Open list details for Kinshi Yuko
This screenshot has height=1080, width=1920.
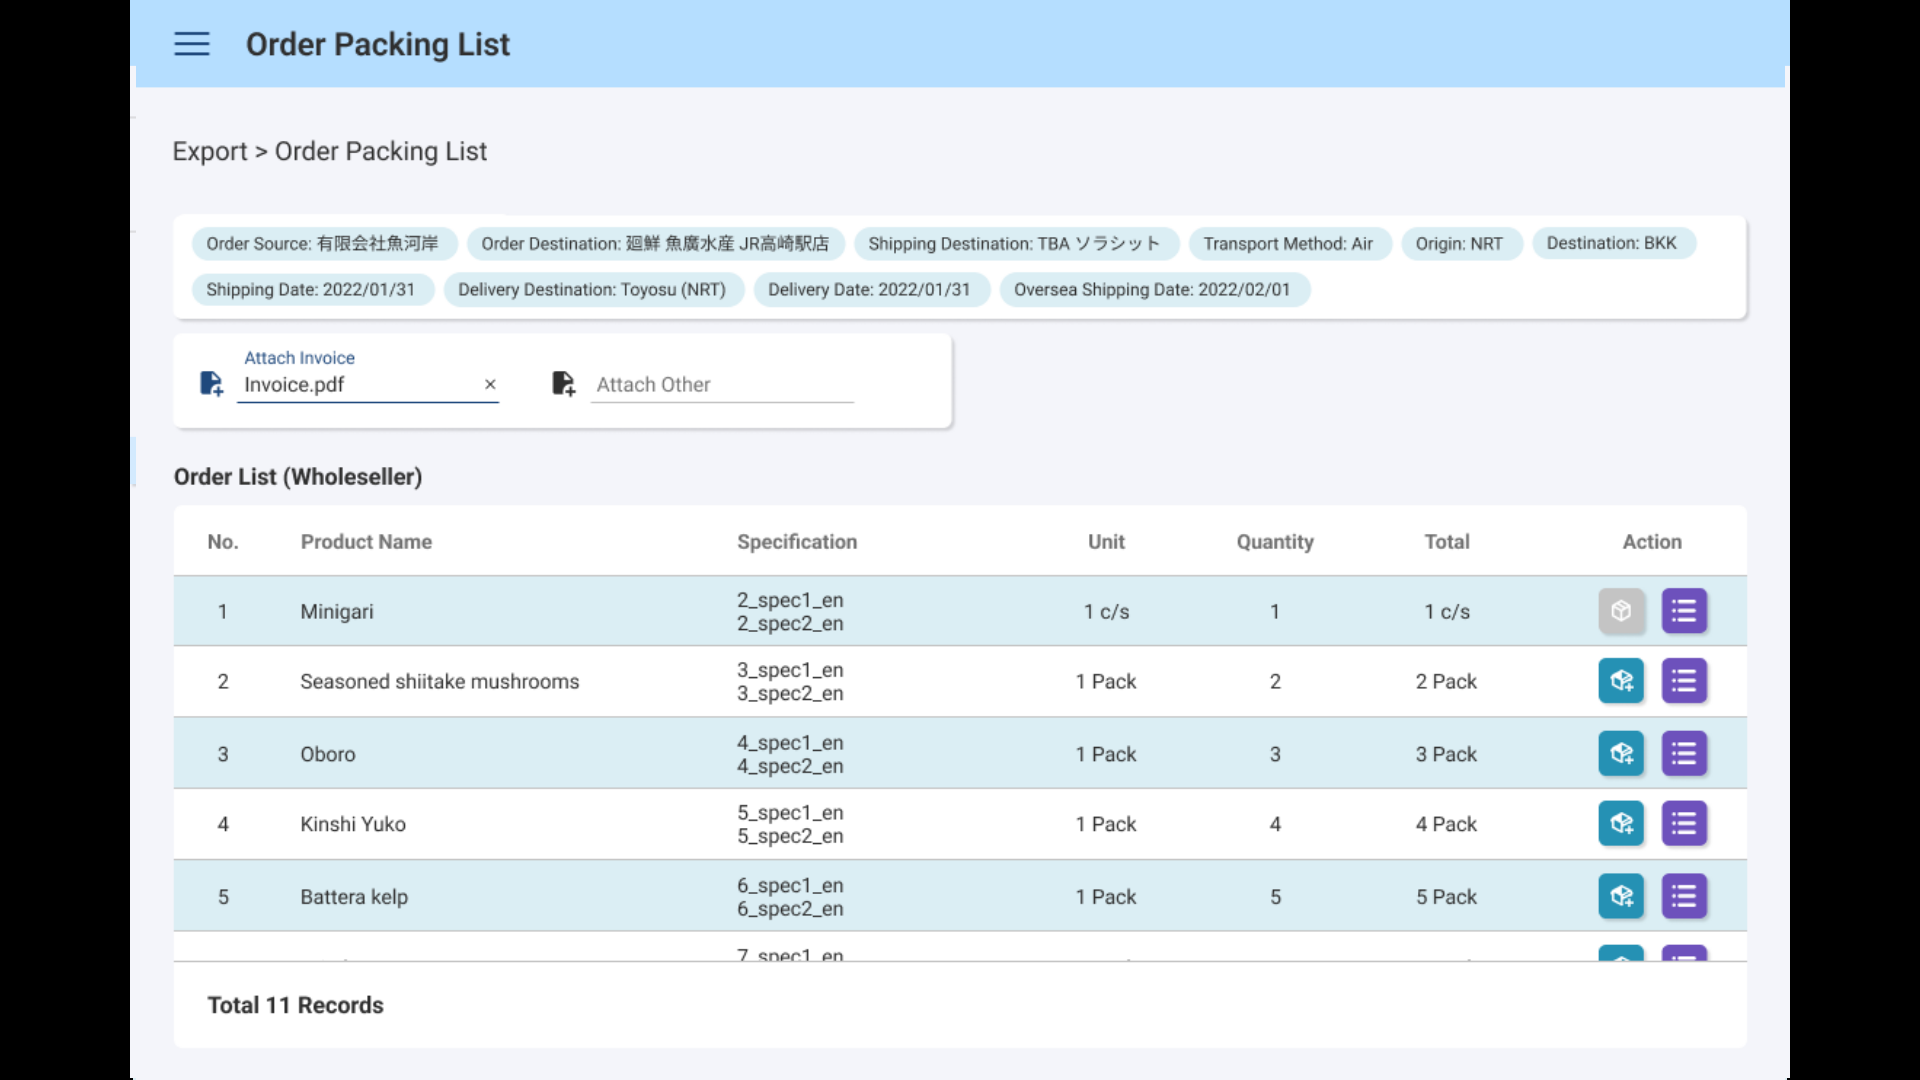click(1684, 824)
